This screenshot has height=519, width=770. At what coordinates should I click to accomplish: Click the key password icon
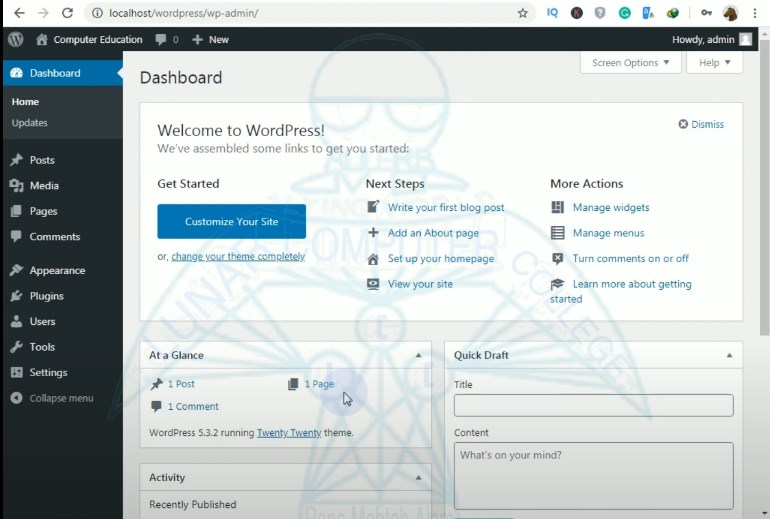point(706,13)
